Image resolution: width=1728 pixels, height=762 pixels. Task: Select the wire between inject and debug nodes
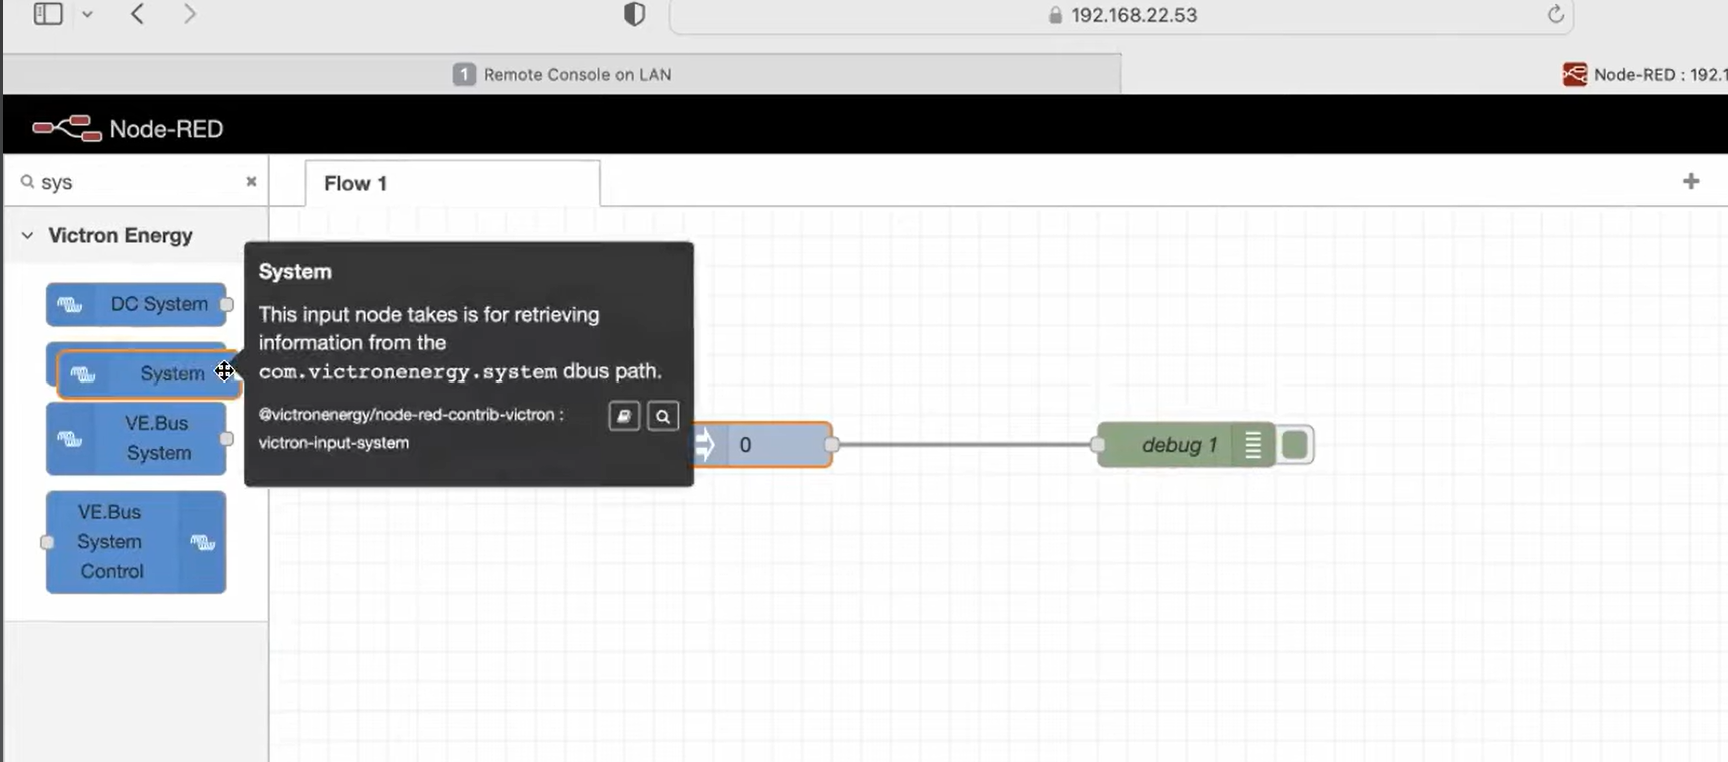[965, 445]
